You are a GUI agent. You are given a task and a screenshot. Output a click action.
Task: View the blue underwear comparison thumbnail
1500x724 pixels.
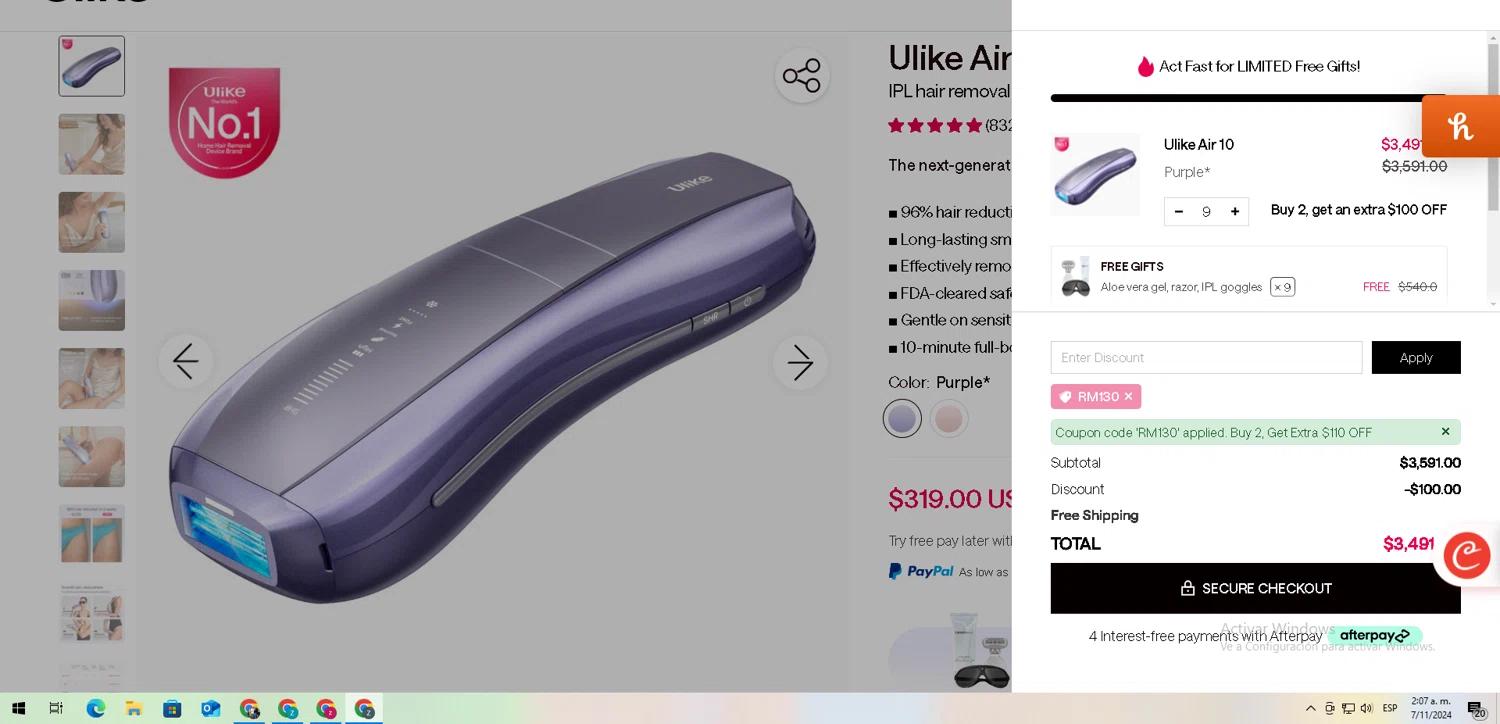[x=92, y=534]
